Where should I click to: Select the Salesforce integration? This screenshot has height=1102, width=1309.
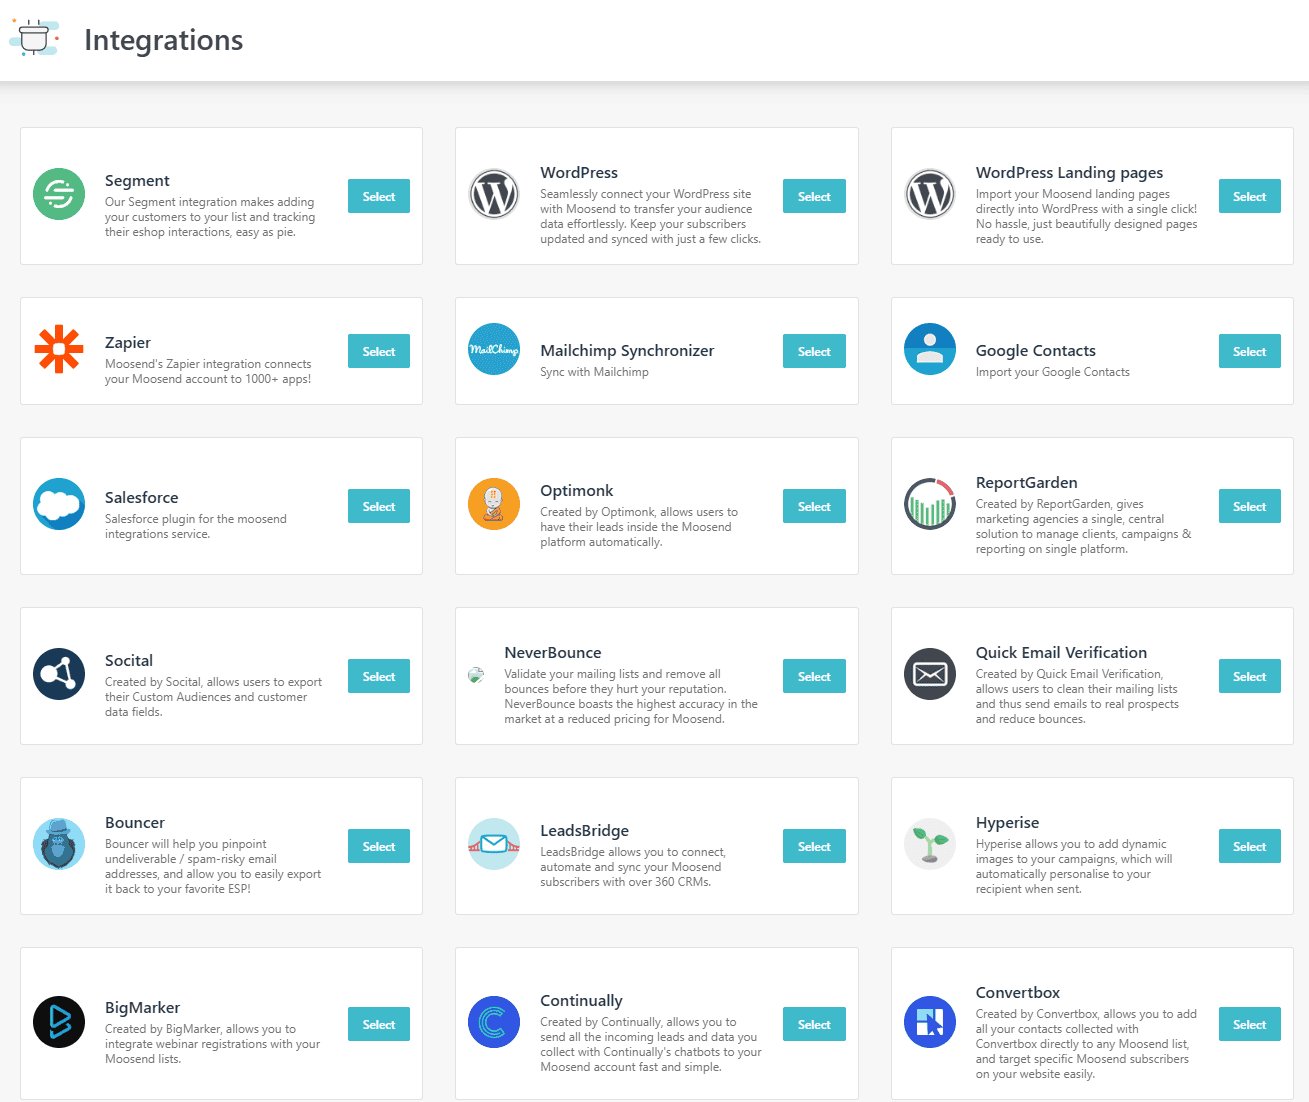379,506
